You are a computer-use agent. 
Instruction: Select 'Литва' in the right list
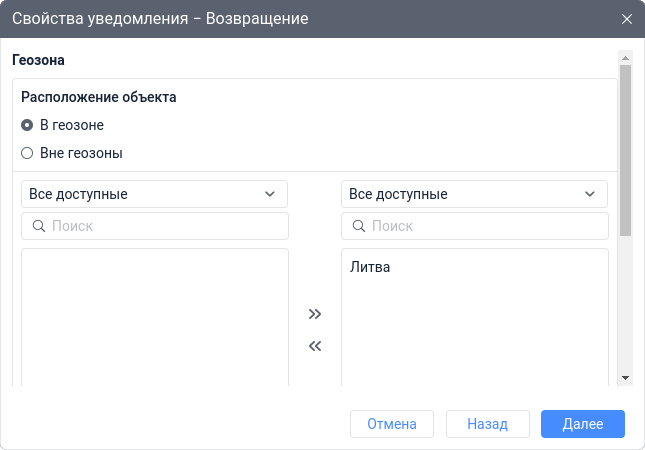pos(370,267)
